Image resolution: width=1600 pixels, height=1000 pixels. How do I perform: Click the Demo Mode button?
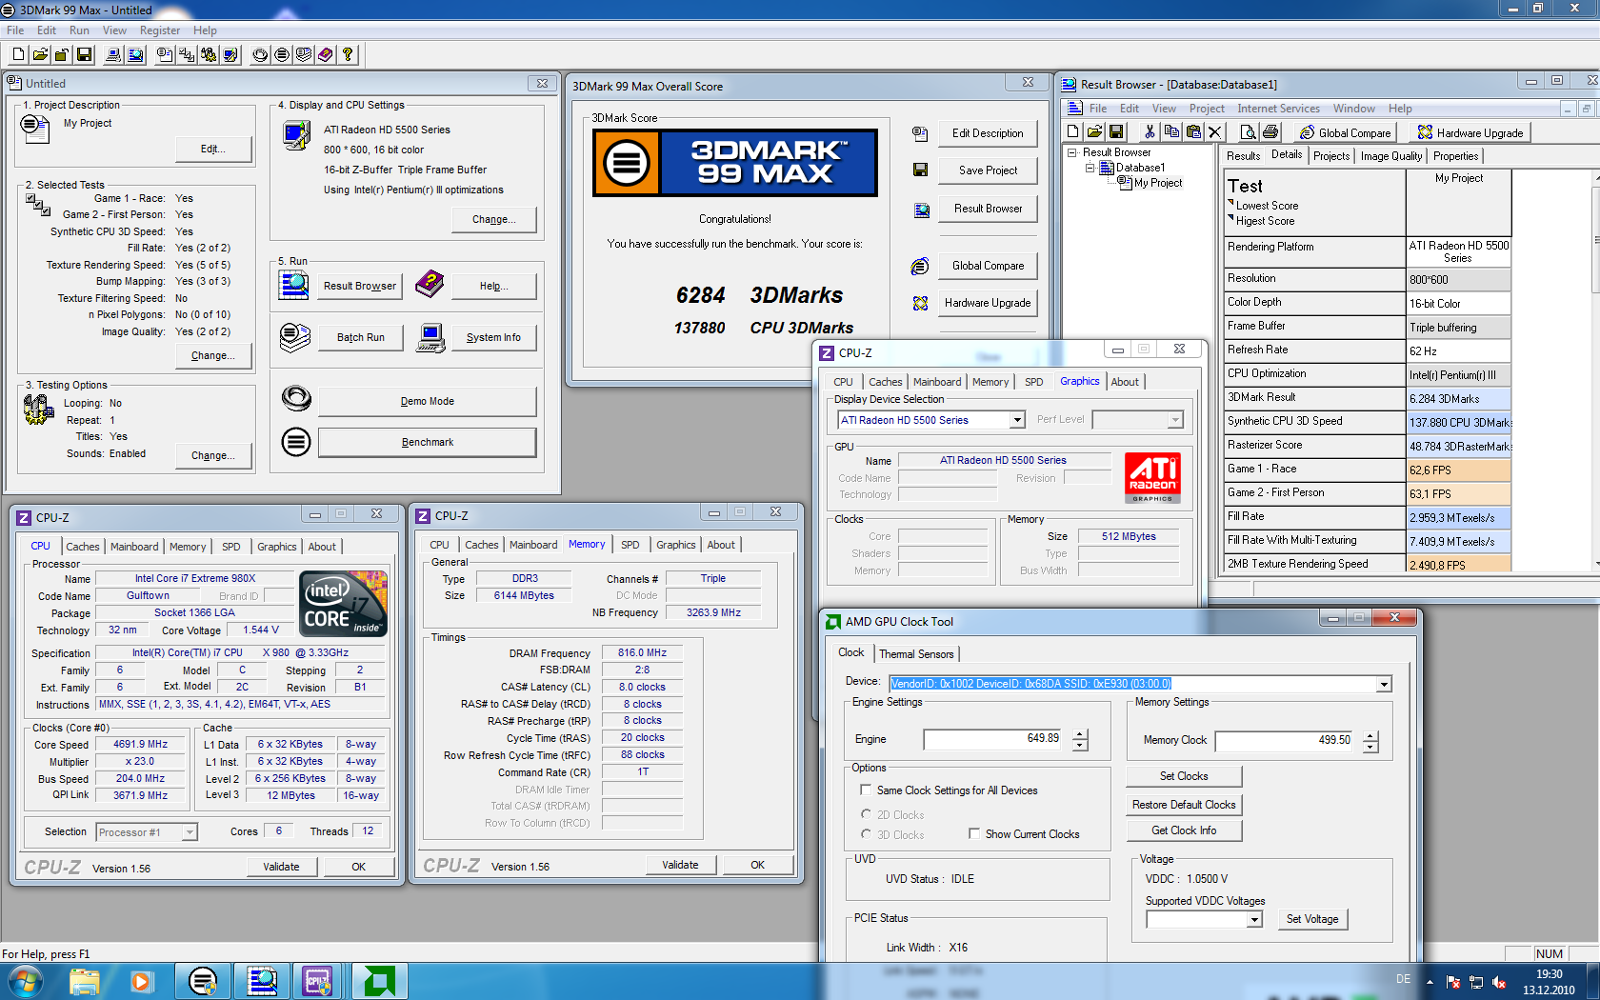pyautogui.click(x=427, y=401)
